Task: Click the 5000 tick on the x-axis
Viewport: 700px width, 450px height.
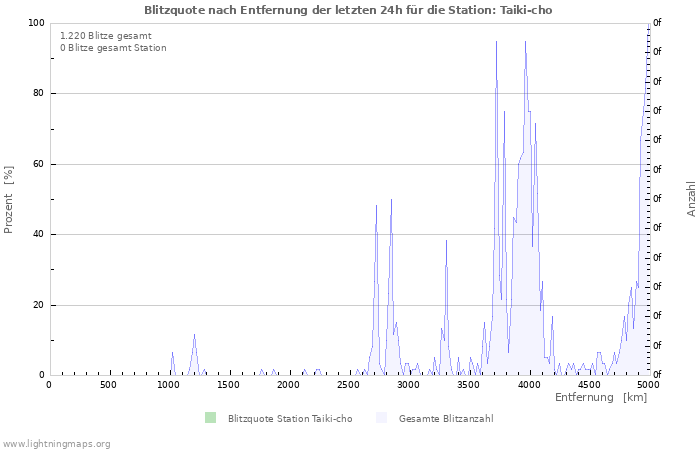Action: (x=648, y=385)
